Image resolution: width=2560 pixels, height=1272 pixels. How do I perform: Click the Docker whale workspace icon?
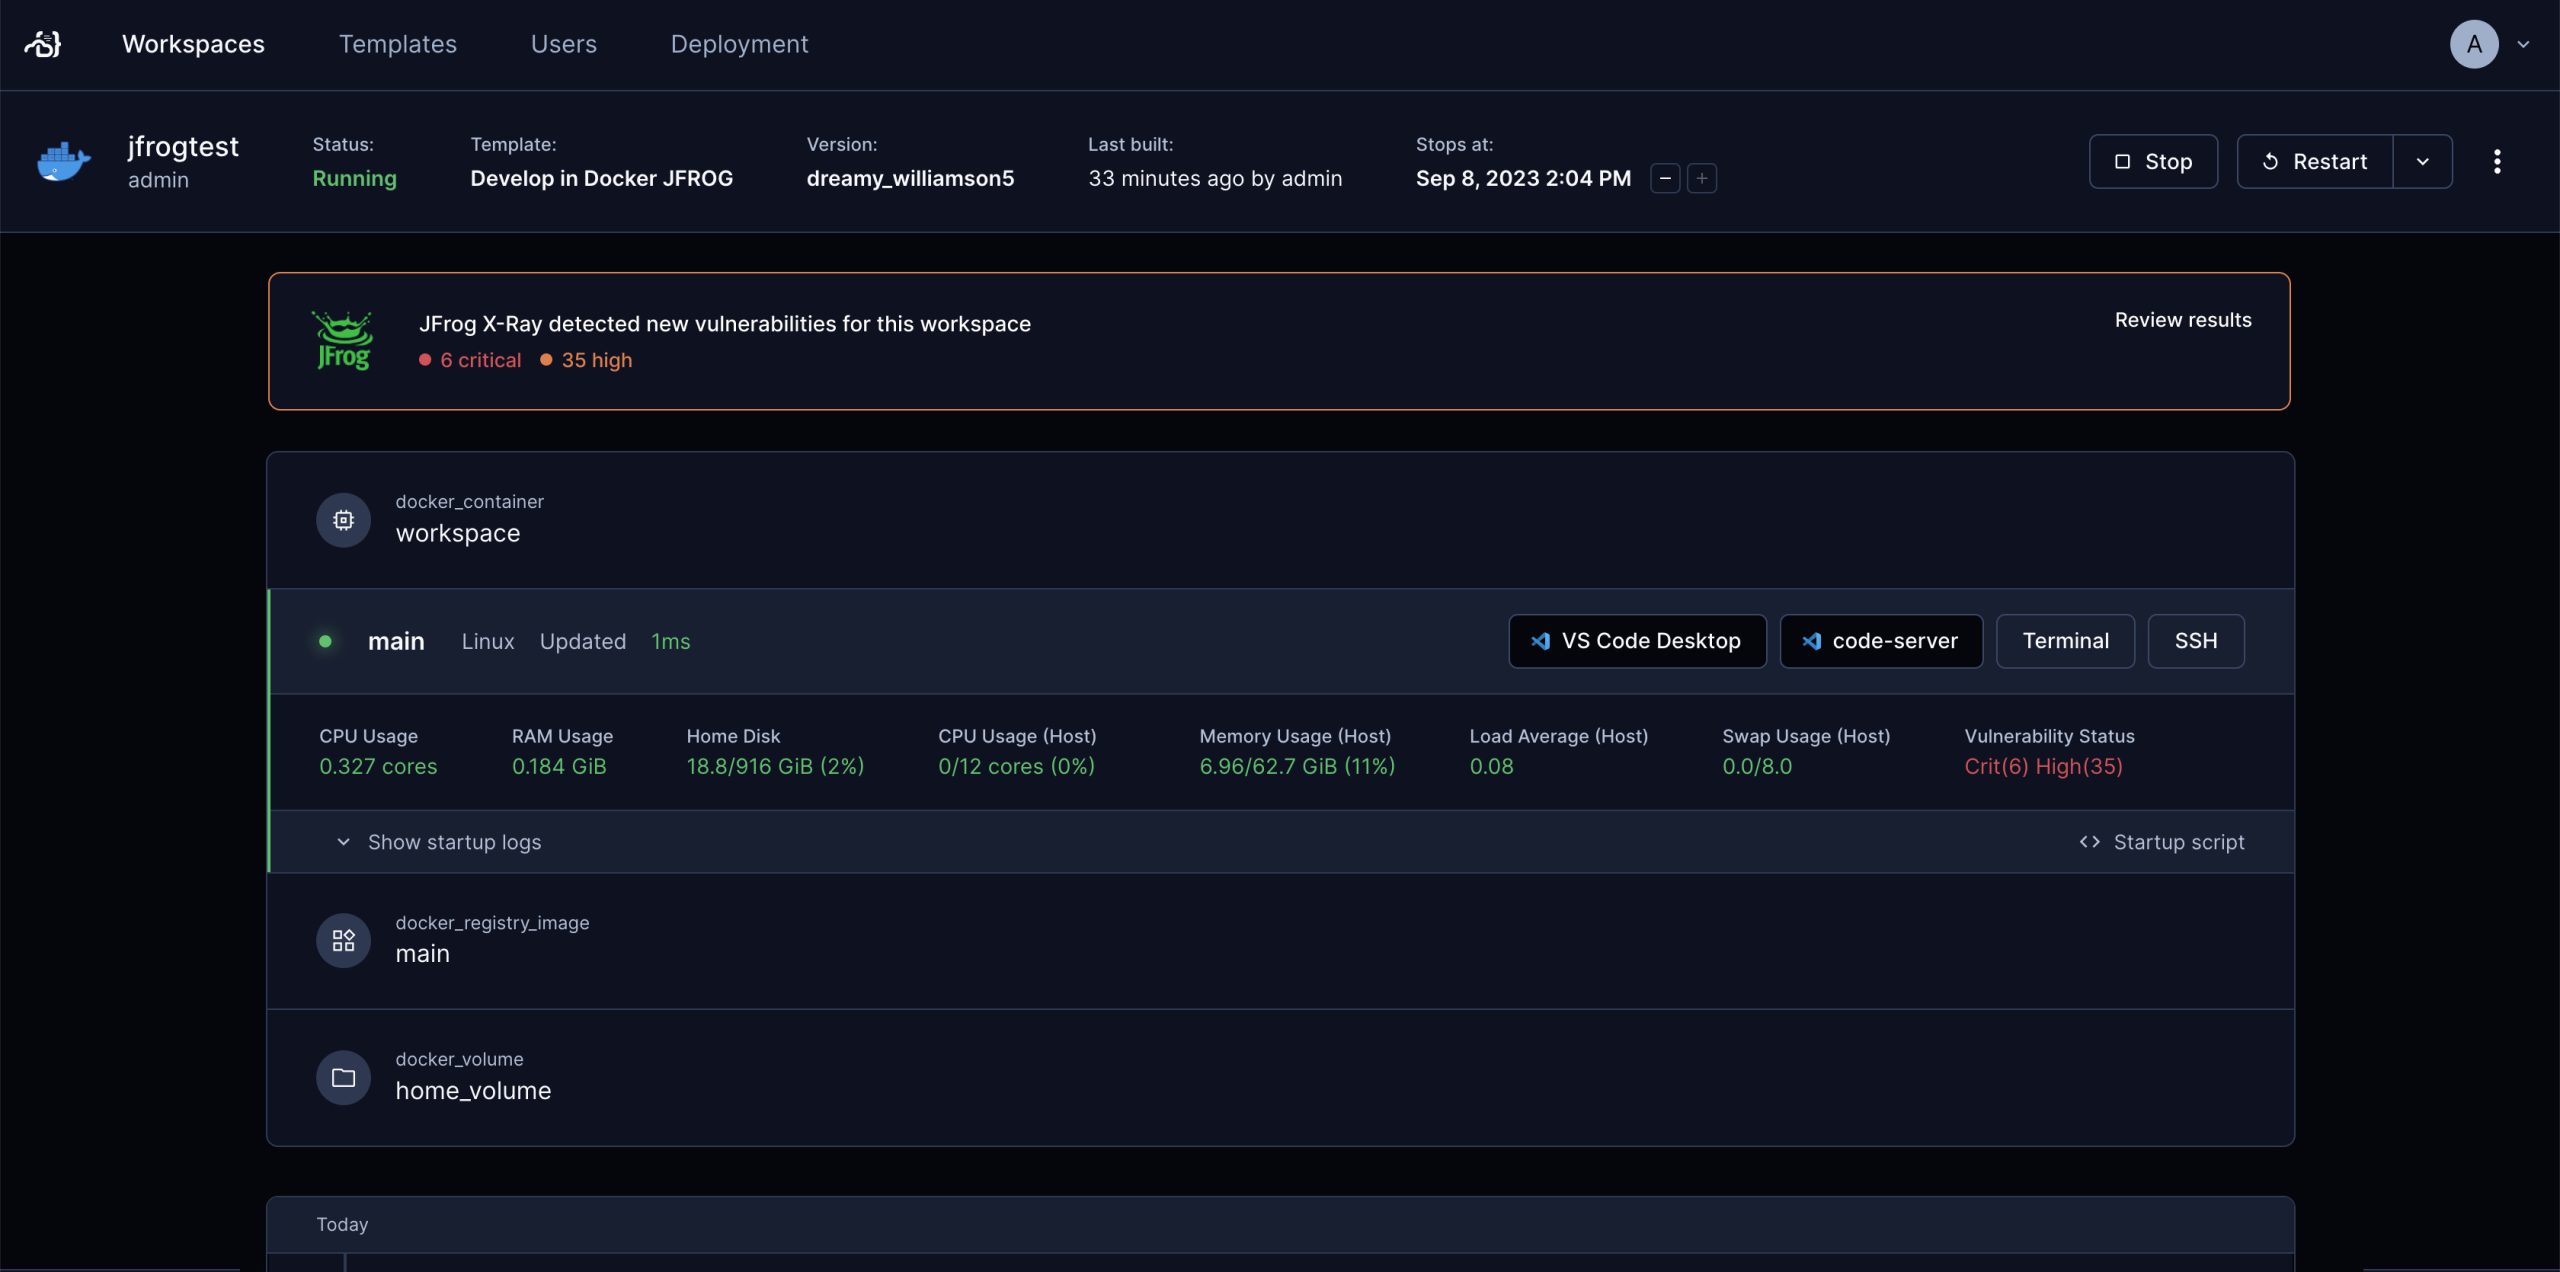64,161
